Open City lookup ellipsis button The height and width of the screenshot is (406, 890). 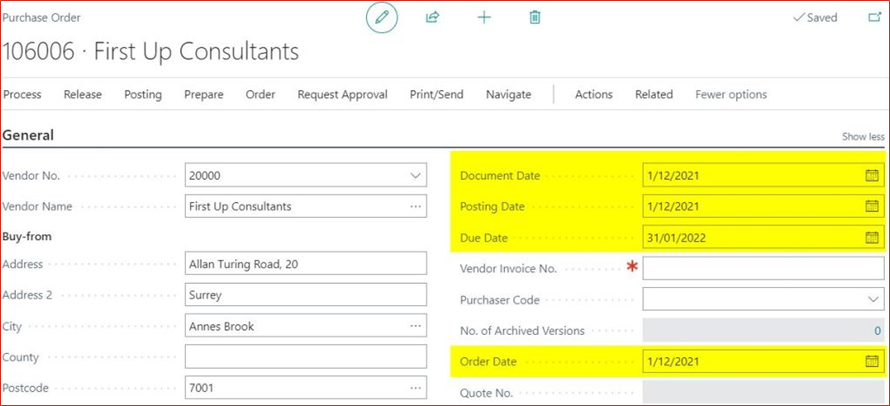(x=416, y=326)
